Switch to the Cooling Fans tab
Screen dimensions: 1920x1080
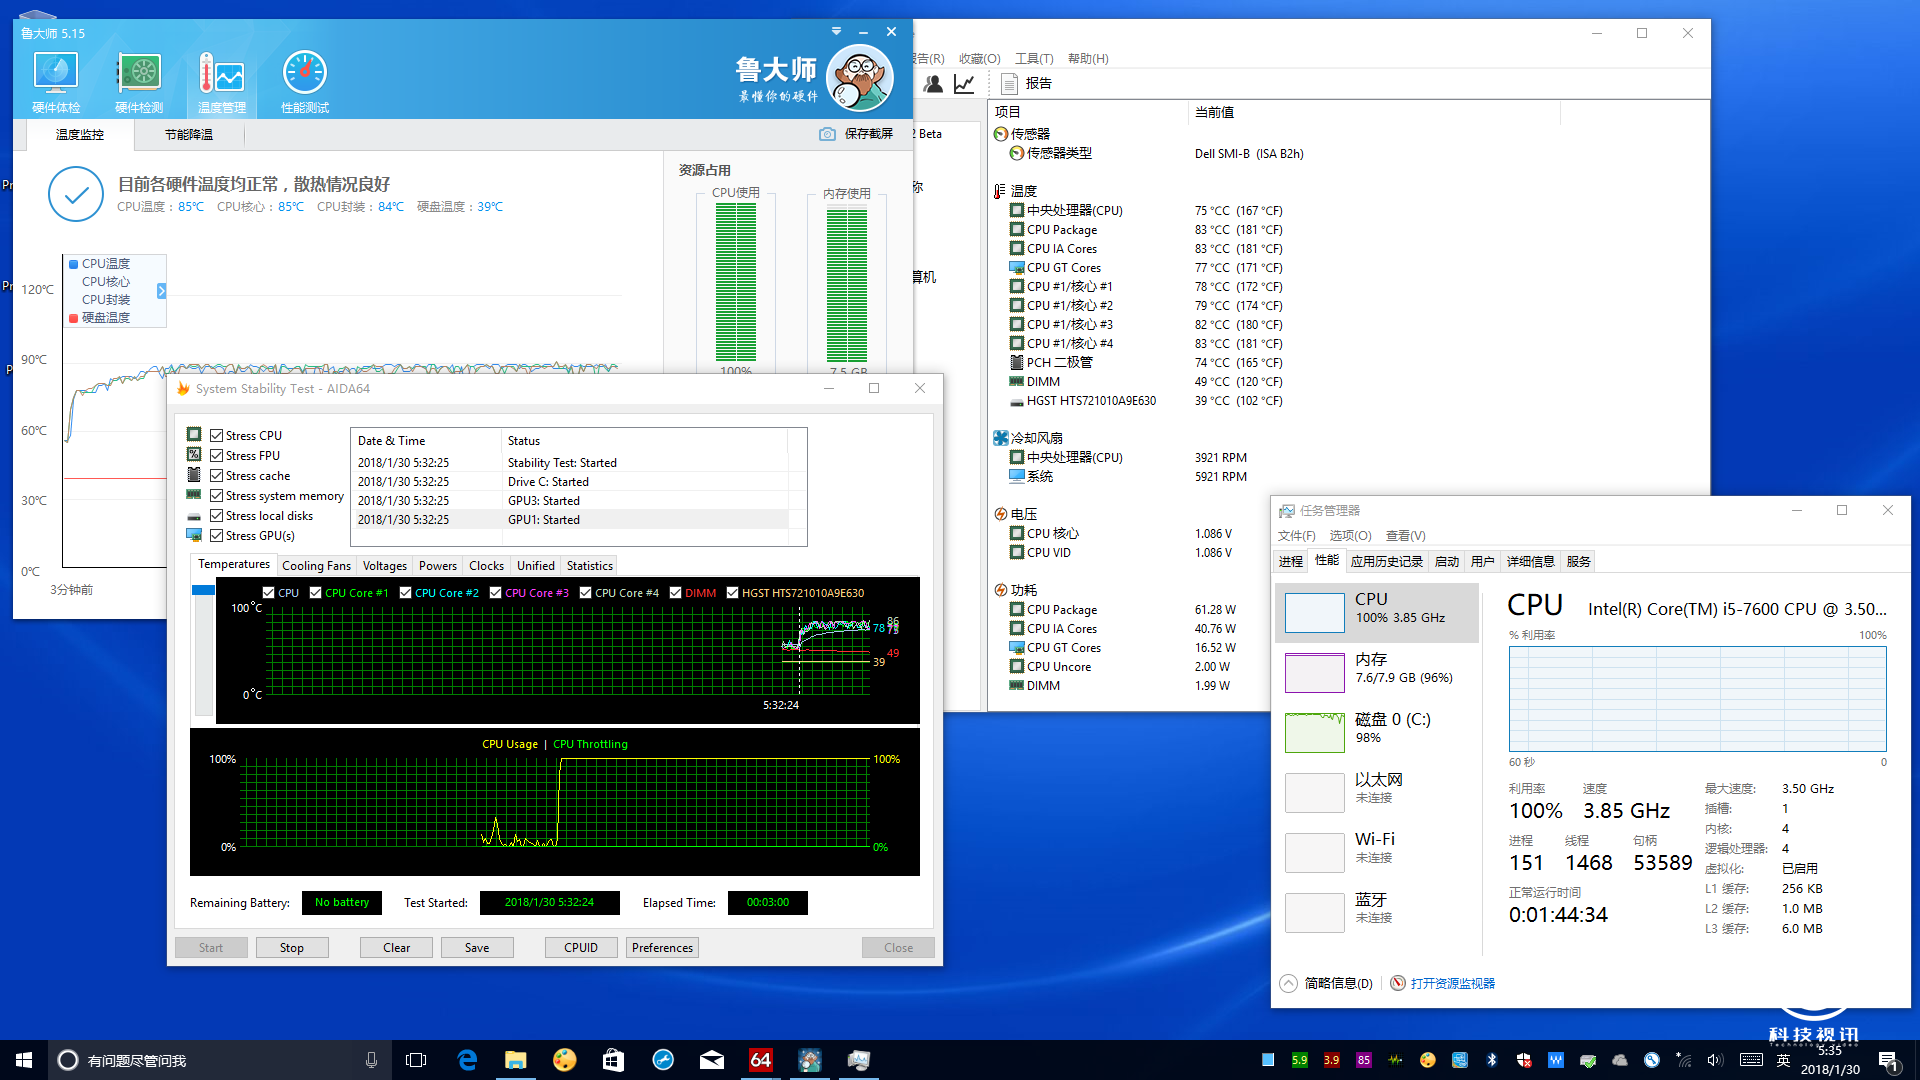316,565
